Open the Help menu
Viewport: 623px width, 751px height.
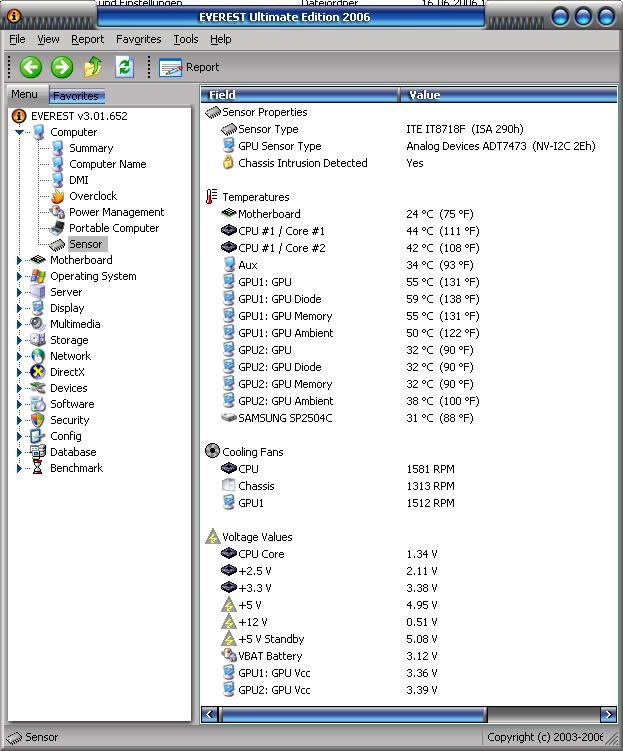[221, 39]
